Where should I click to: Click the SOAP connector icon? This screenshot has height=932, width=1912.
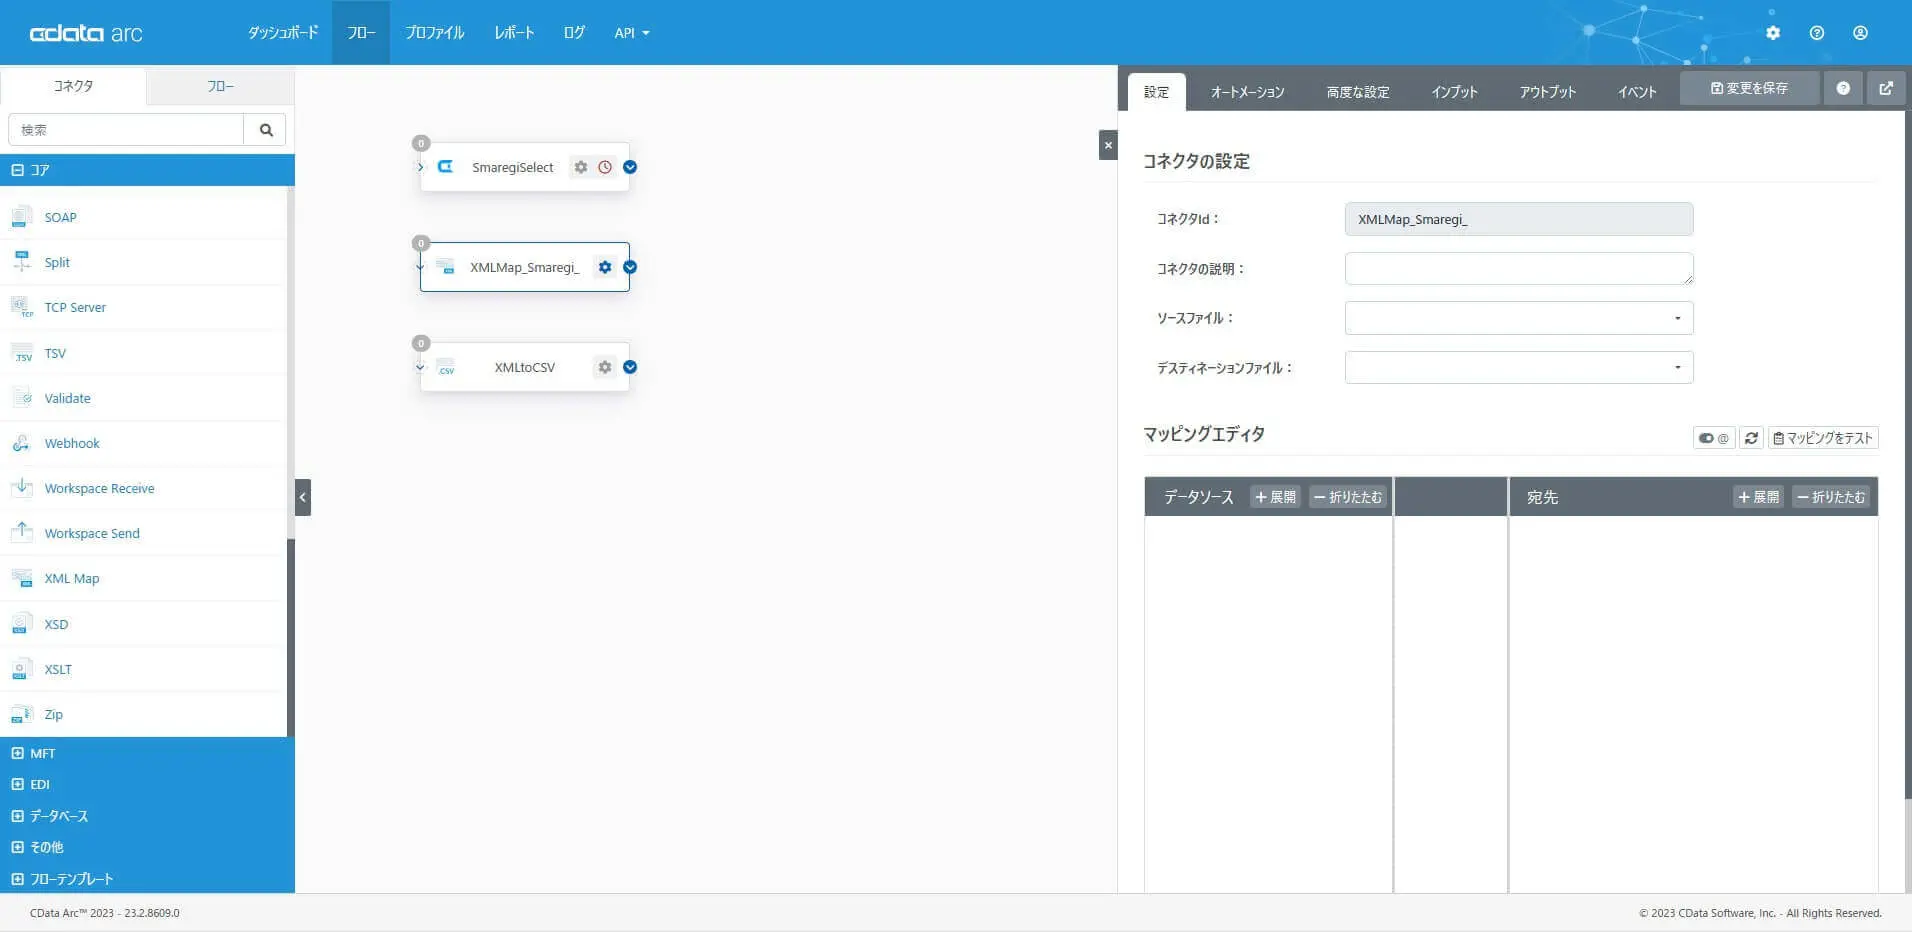(x=21, y=217)
